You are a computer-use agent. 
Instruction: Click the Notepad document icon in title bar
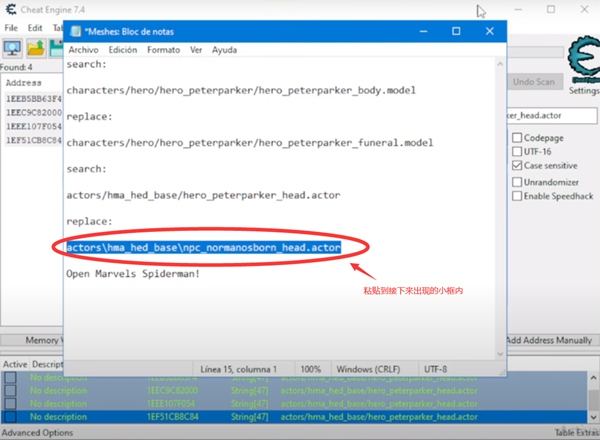tap(76, 31)
